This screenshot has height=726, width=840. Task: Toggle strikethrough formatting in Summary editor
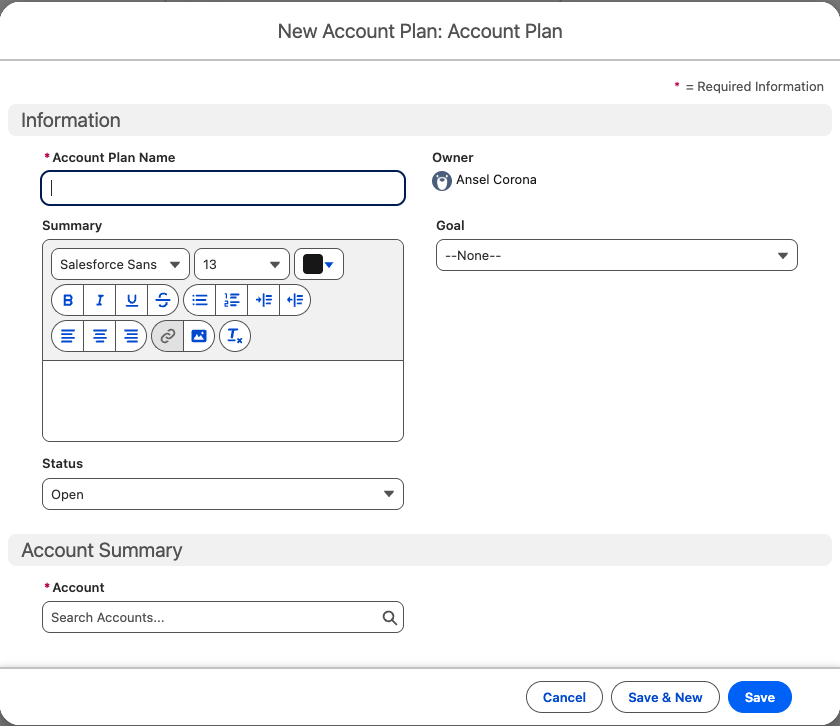[163, 300]
